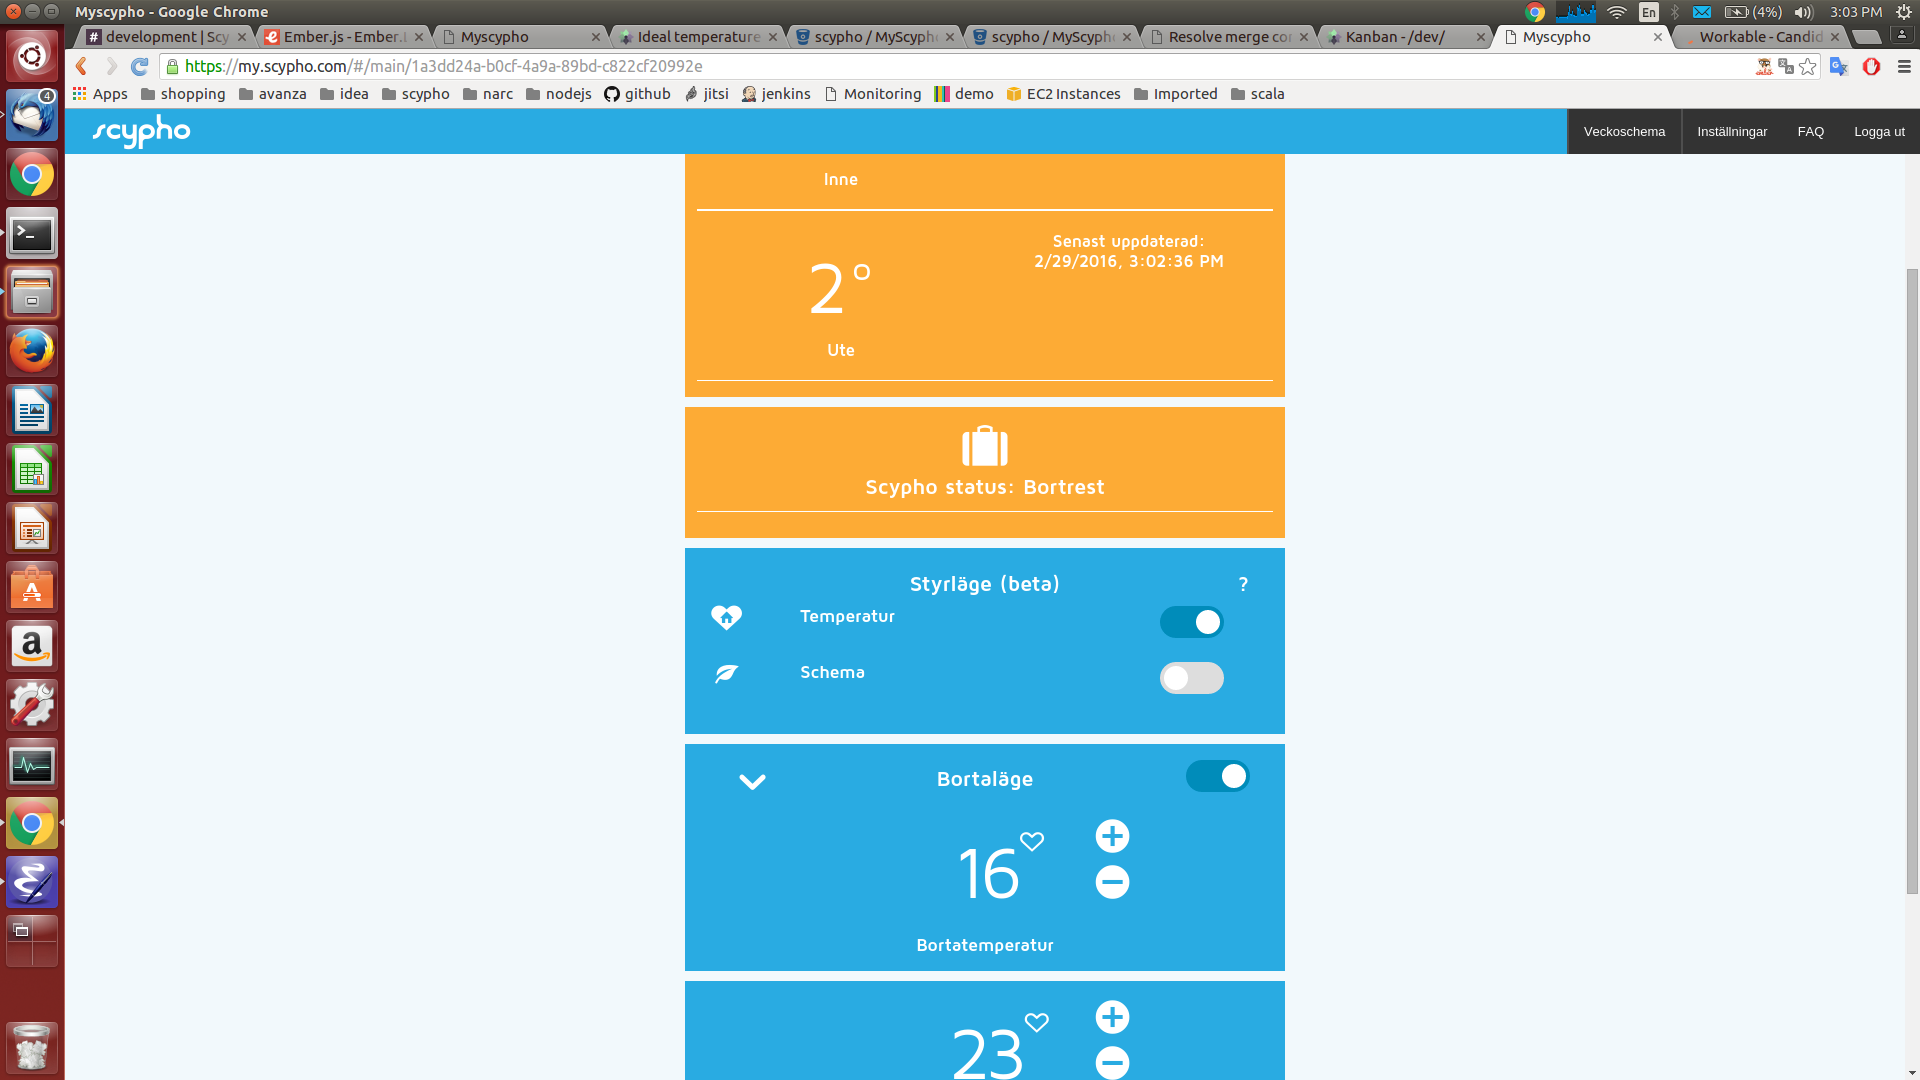Click page vertical scrollbar thumb
Image resolution: width=1920 pixels, height=1080 pixels.
[x=1912, y=580]
